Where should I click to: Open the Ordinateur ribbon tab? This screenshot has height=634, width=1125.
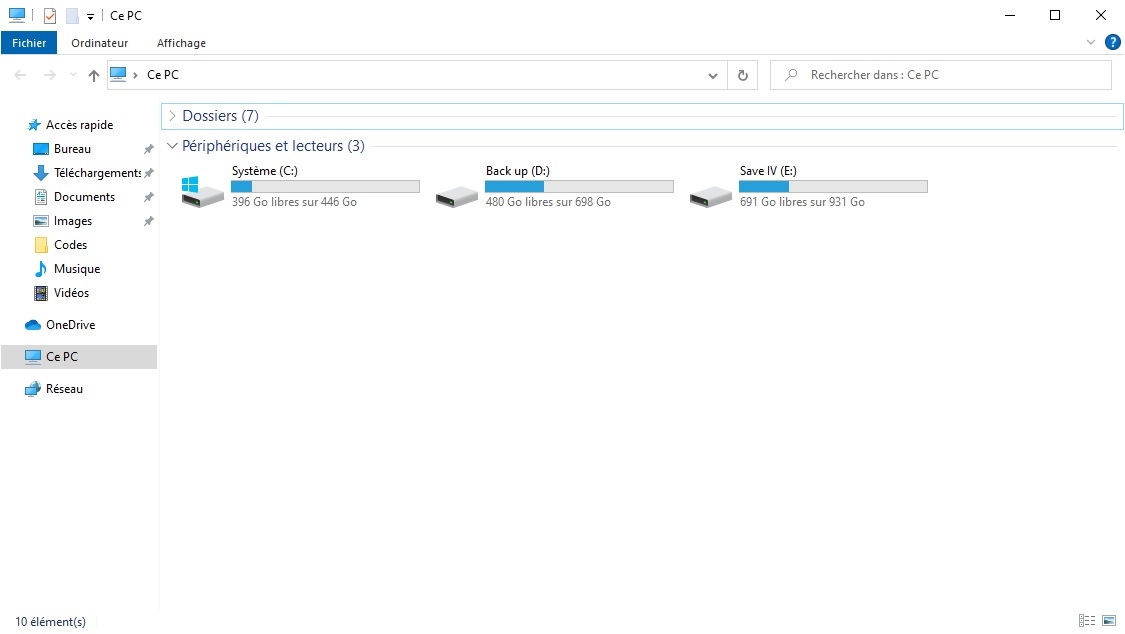[x=100, y=43]
